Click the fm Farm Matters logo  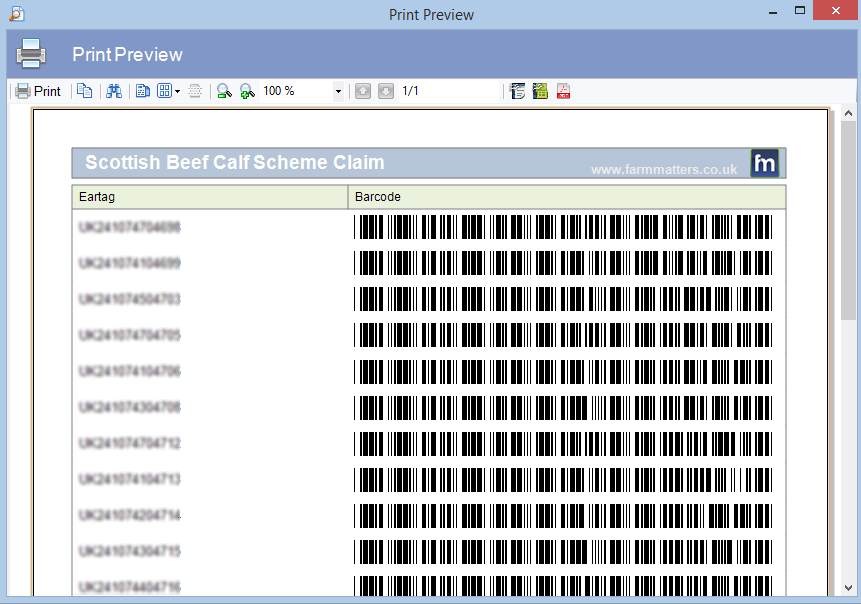(765, 163)
